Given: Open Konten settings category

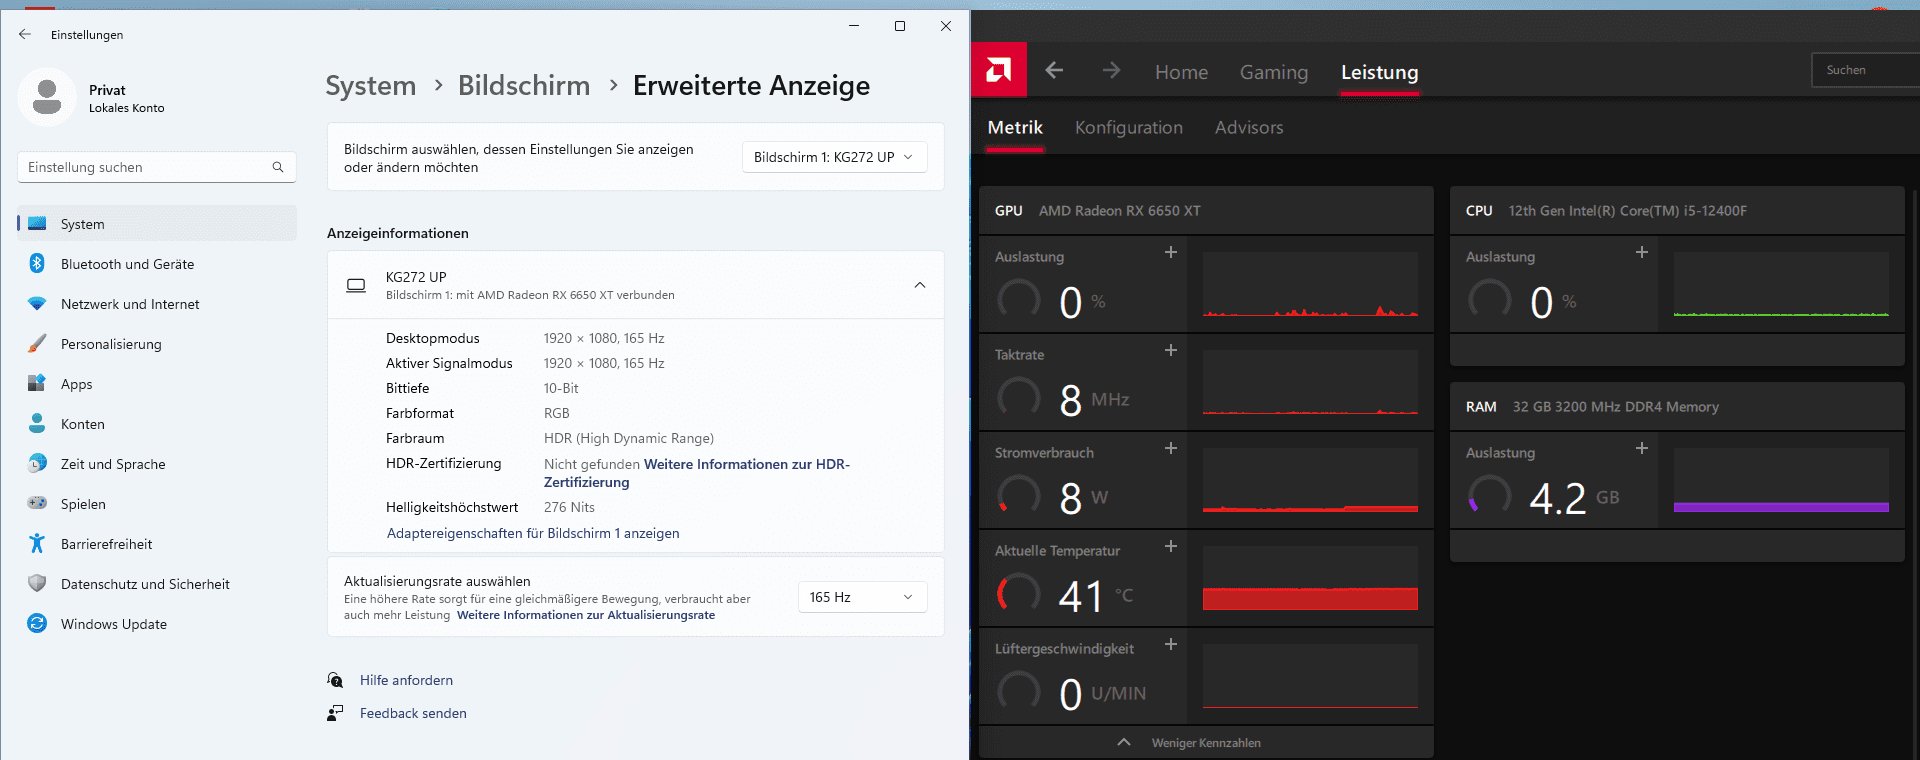Looking at the screenshot, I should tap(157, 424).
